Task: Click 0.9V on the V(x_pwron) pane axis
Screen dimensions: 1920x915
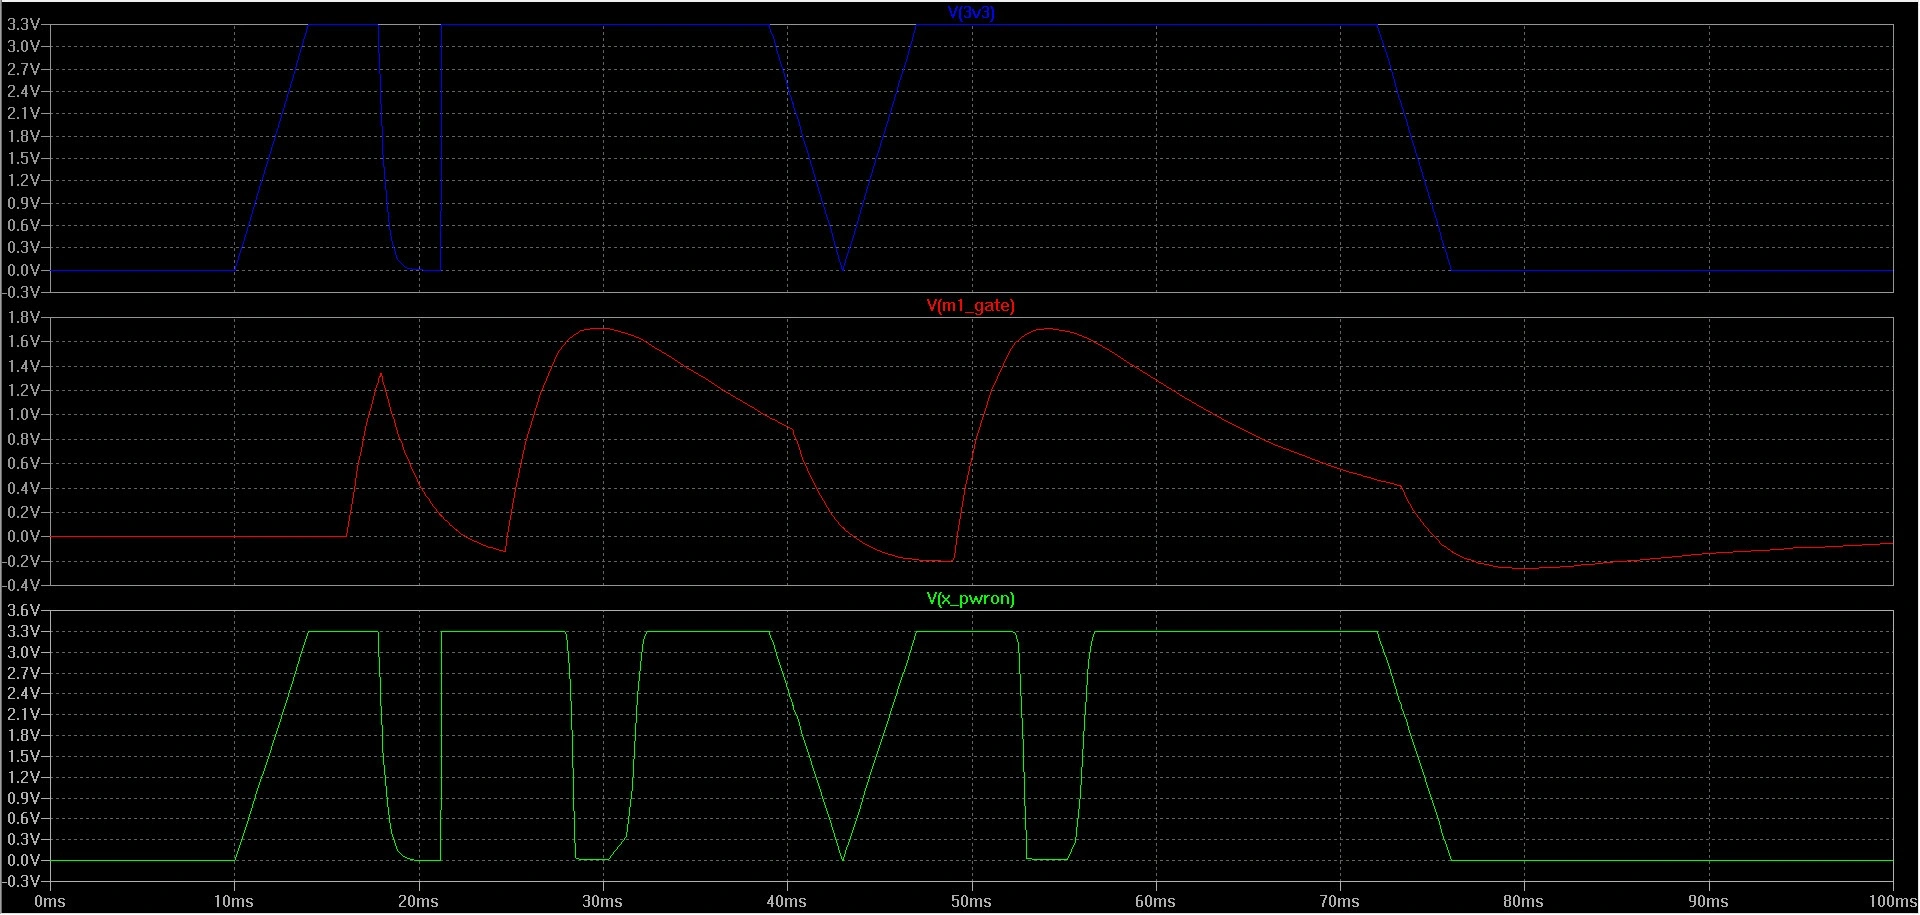Action: (x=24, y=798)
